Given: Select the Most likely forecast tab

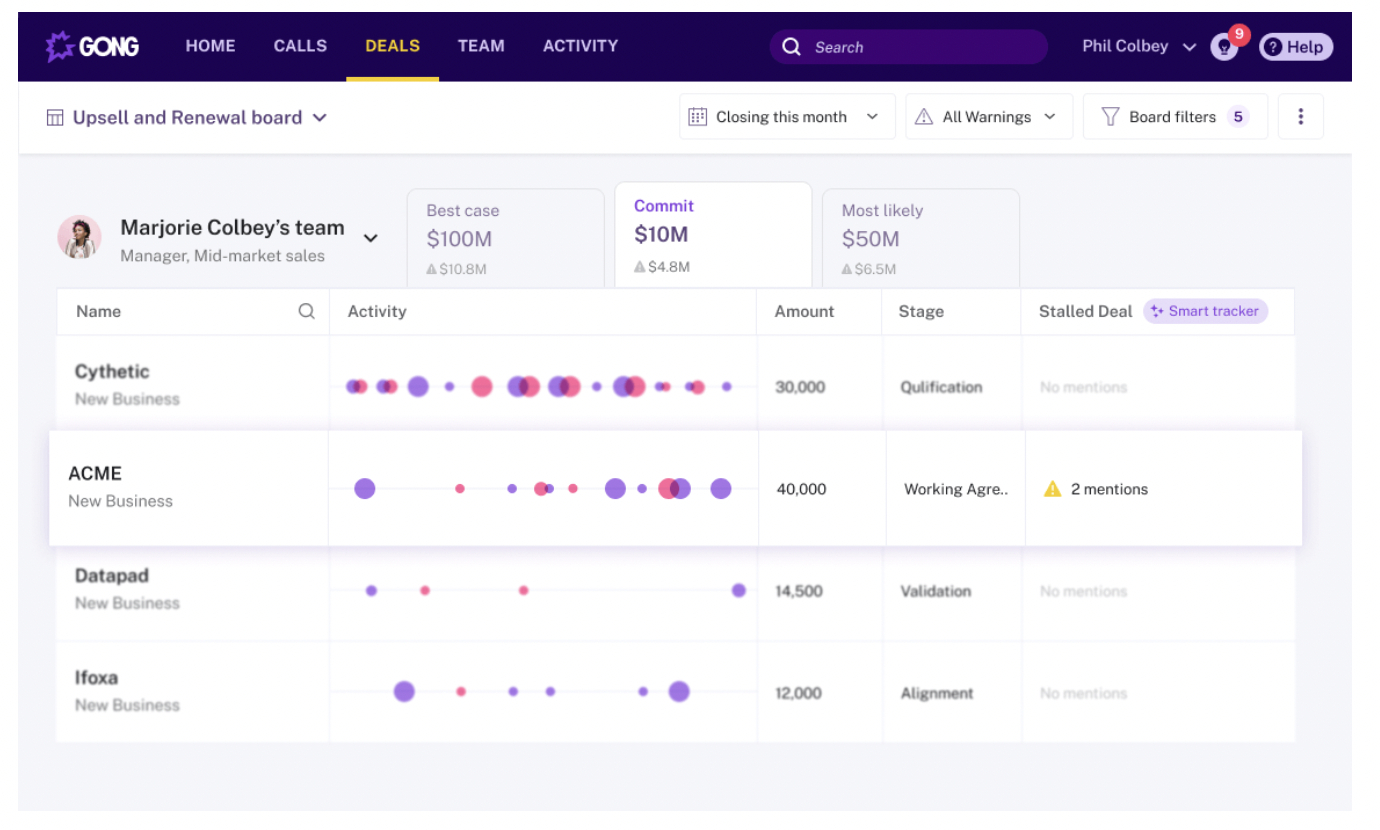Looking at the screenshot, I should tap(920, 238).
